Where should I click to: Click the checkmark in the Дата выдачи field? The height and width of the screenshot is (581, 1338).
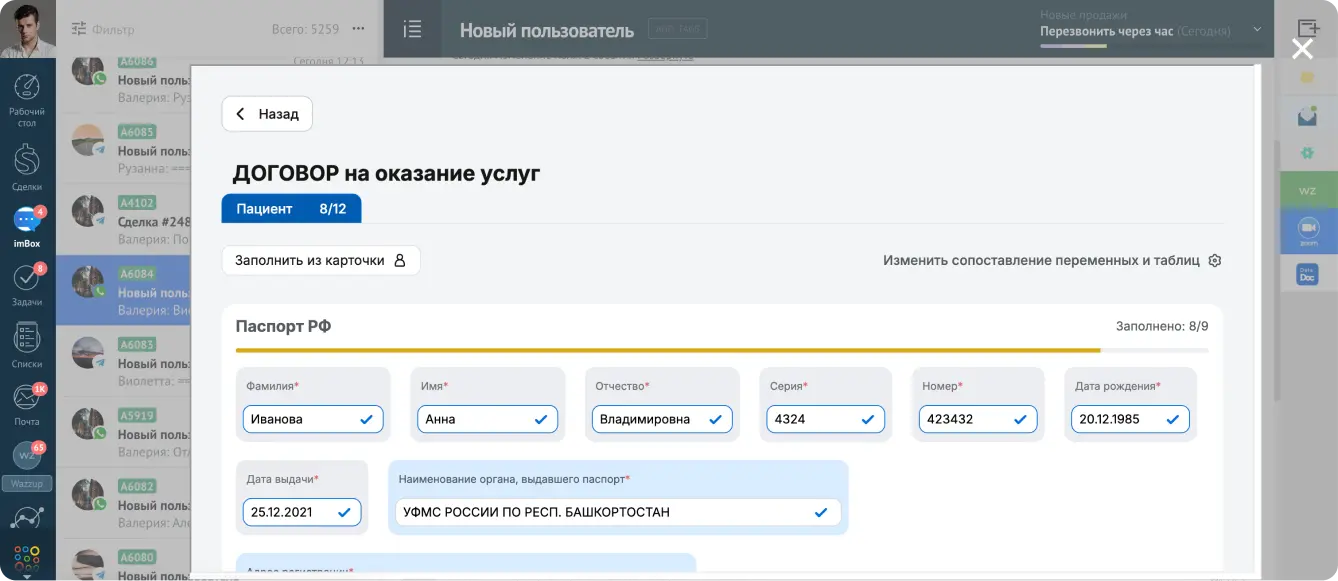(345, 512)
